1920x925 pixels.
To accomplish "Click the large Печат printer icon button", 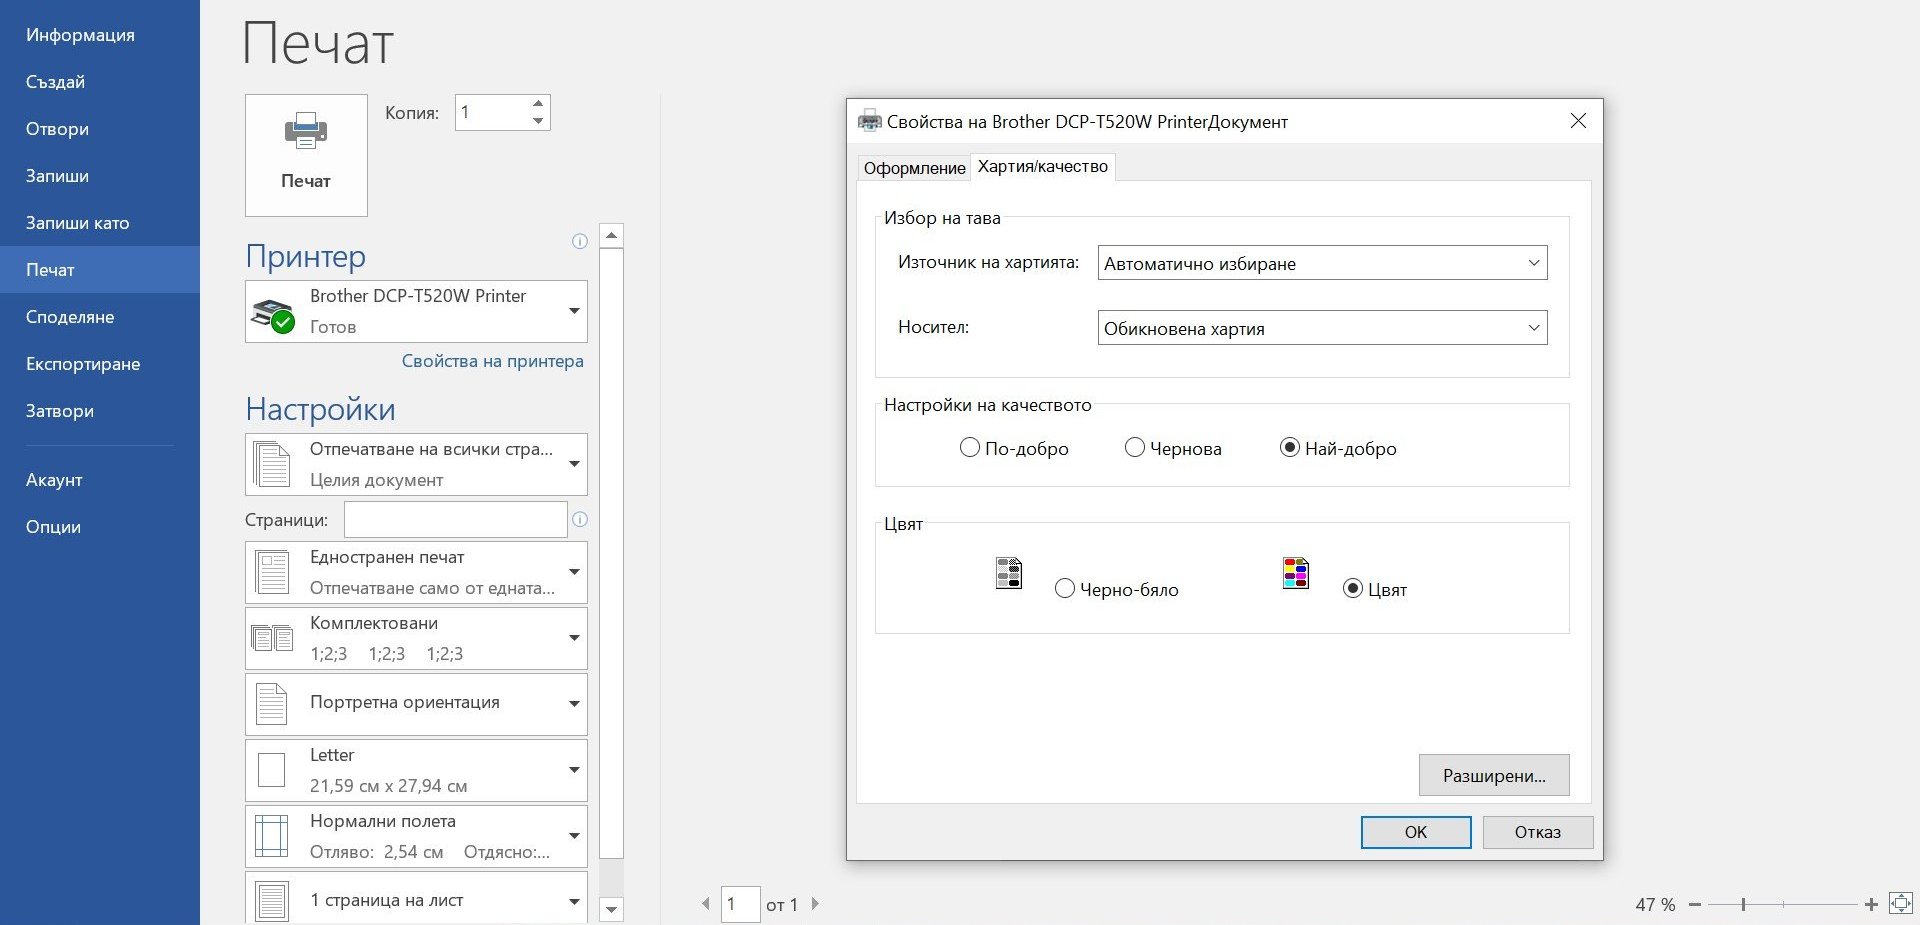I will [306, 155].
